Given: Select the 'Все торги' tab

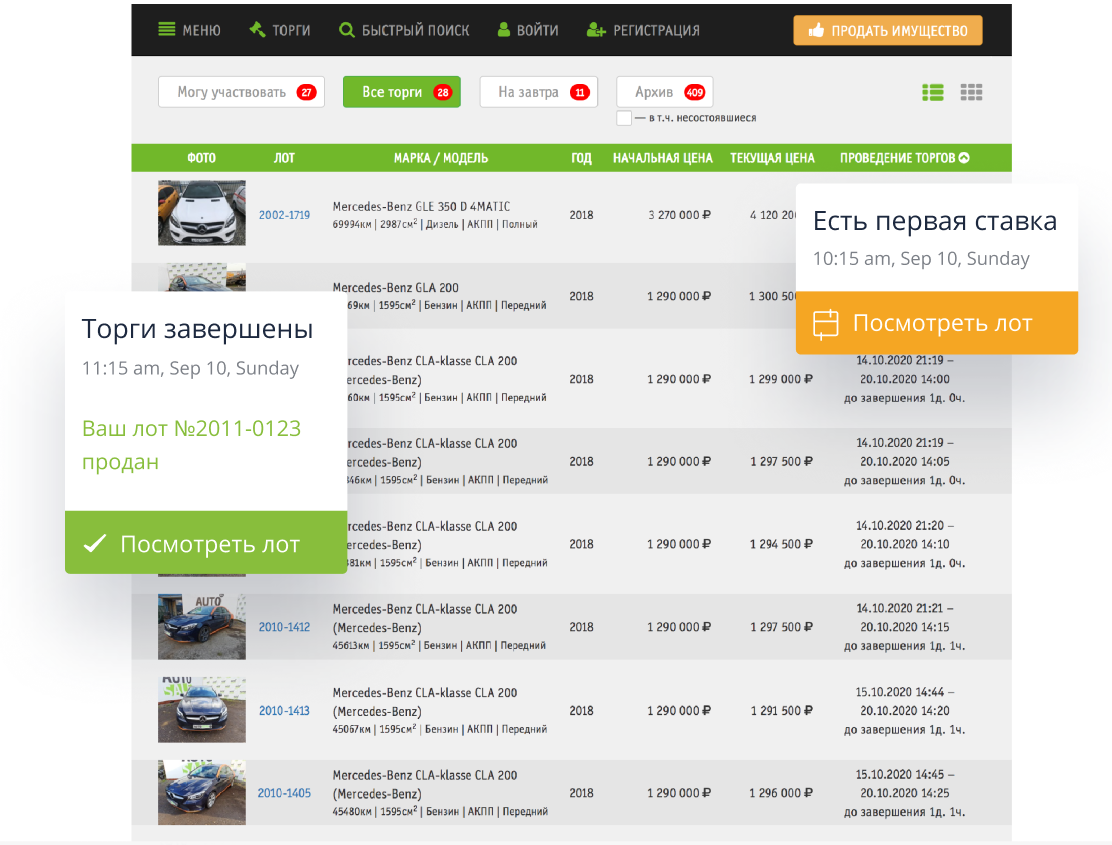Looking at the screenshot, I should pos(401,92).
